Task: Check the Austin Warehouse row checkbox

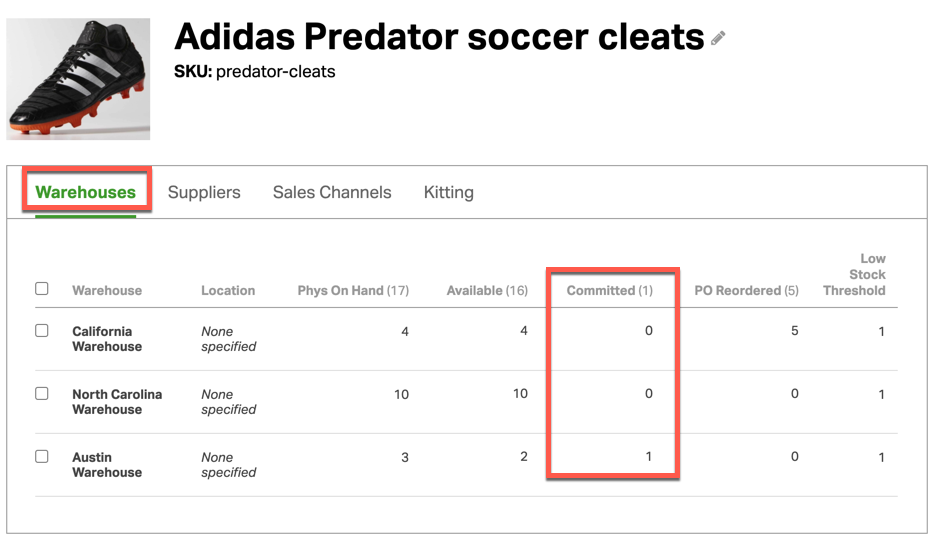Action: click(42, 456)
